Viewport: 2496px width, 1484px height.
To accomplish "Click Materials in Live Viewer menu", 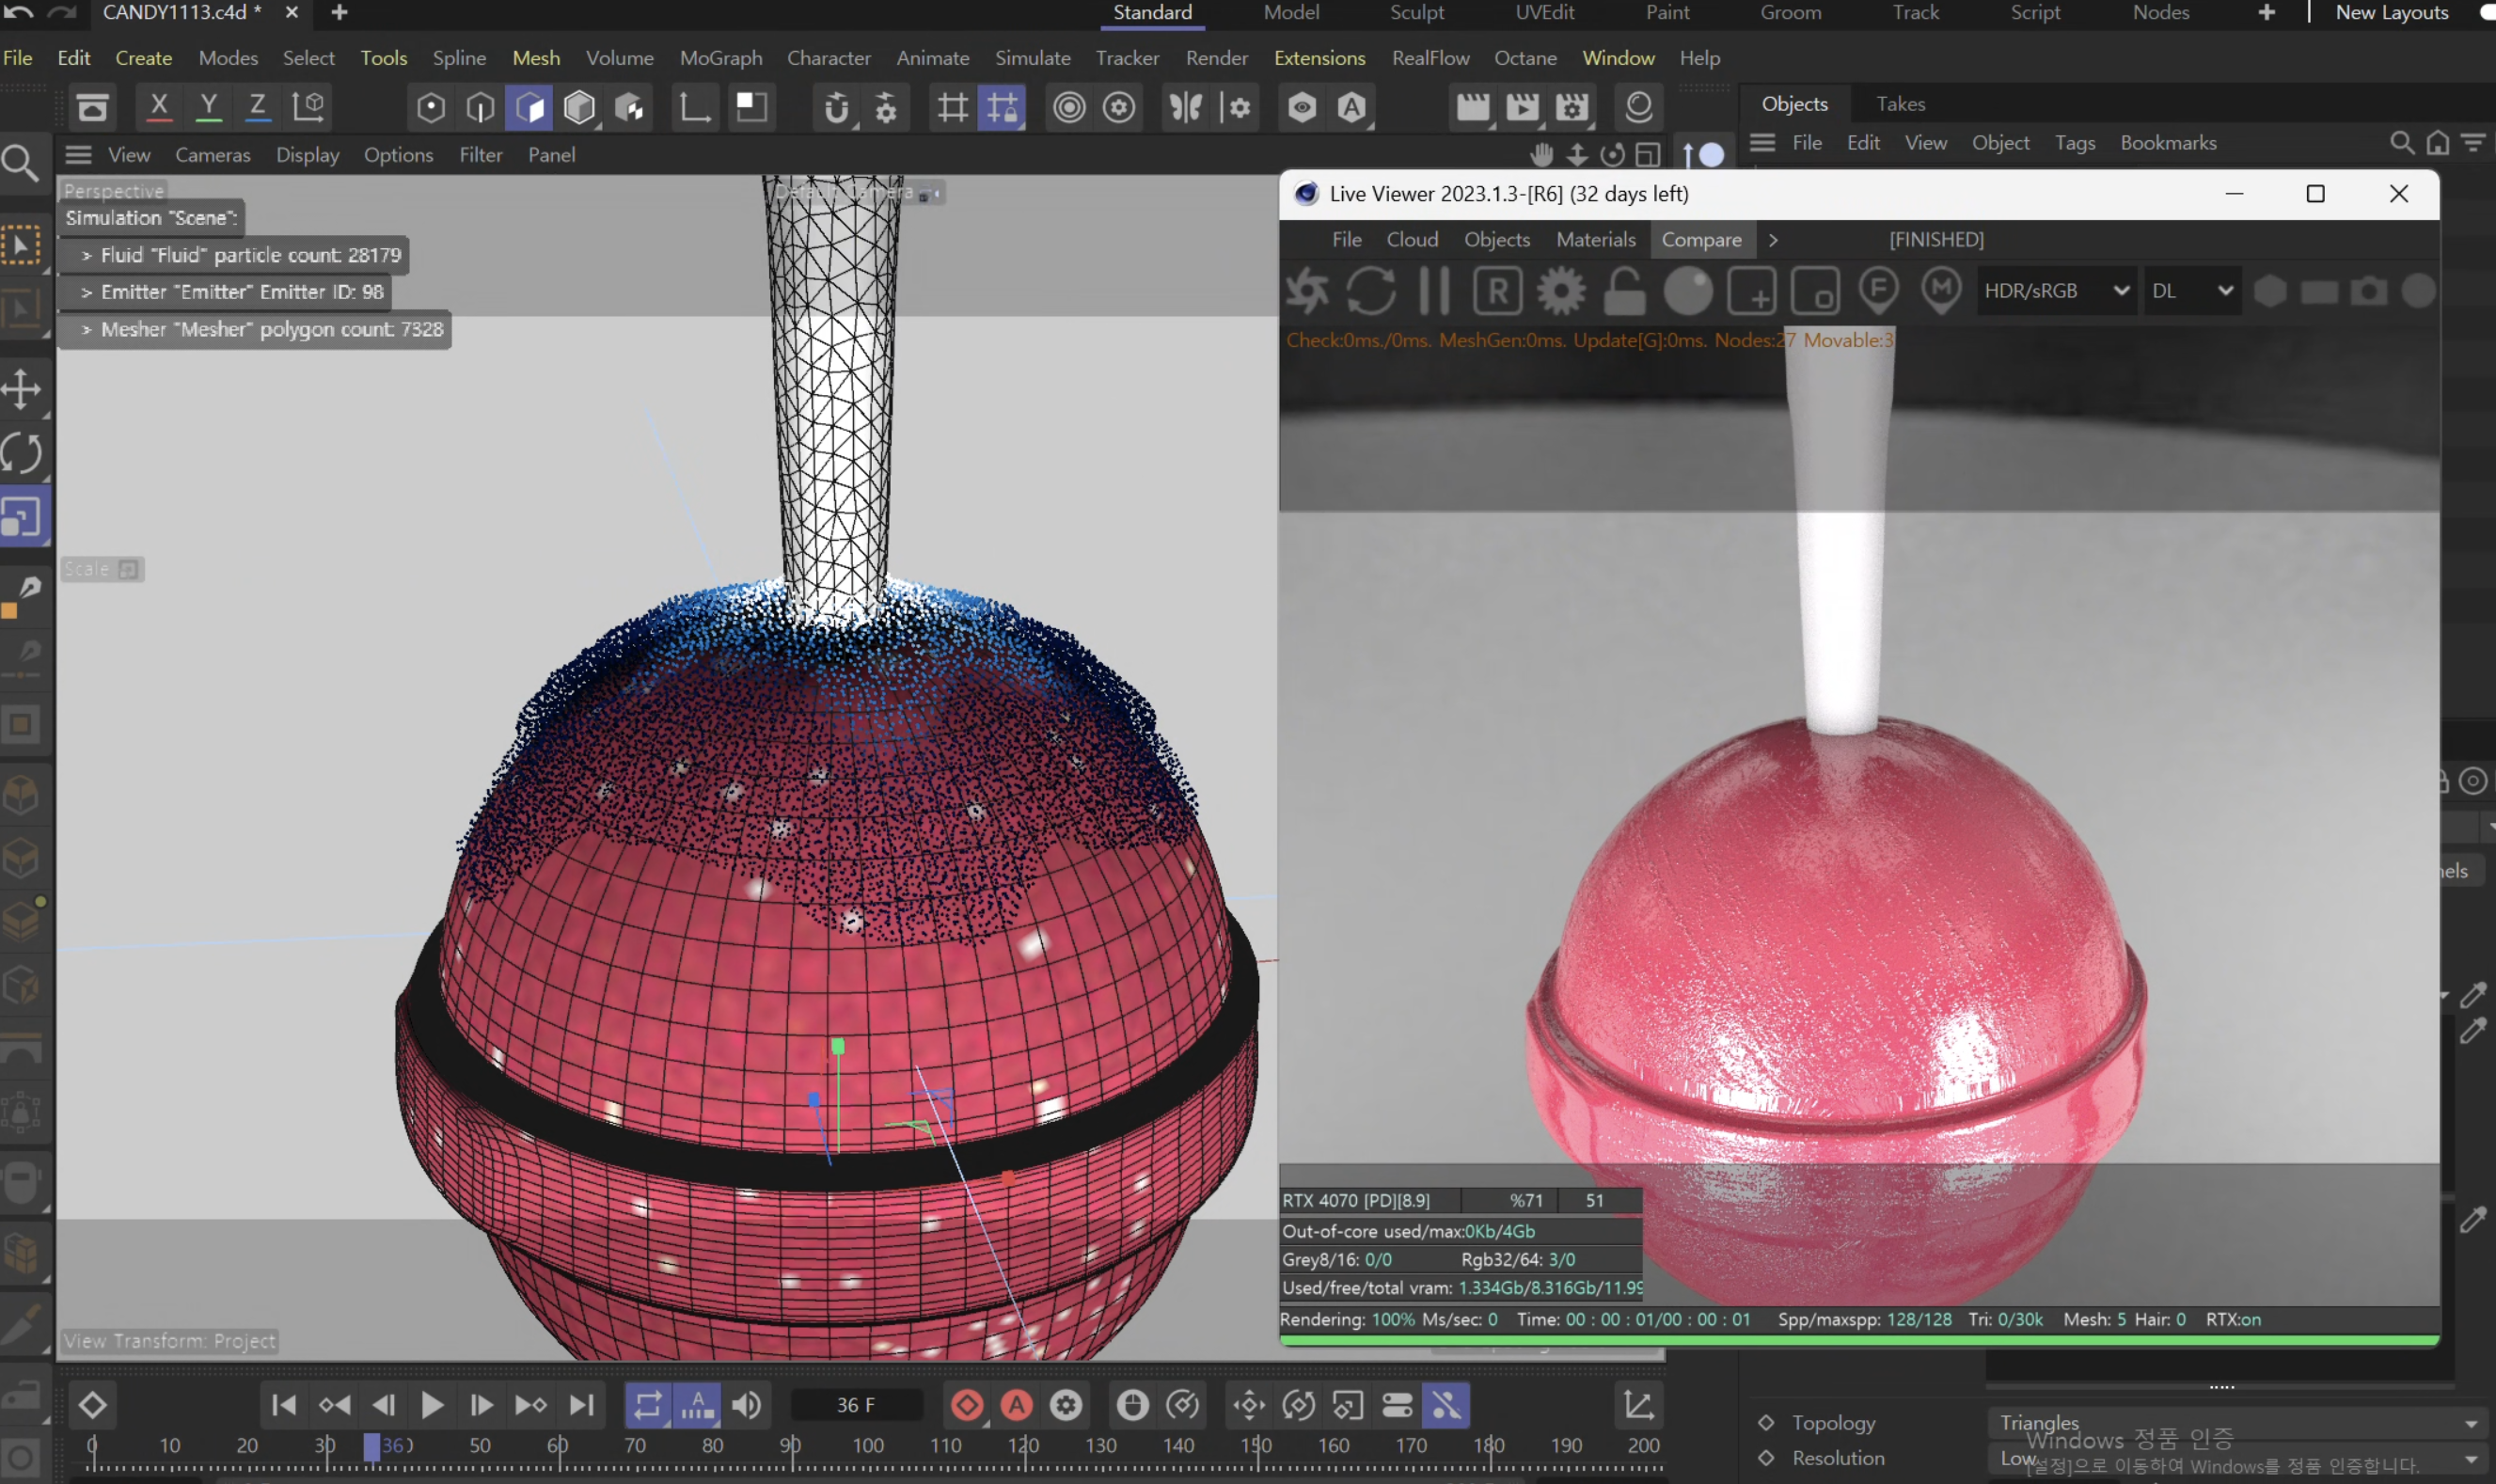I will pyautogui.click(x=1595, y=240).
